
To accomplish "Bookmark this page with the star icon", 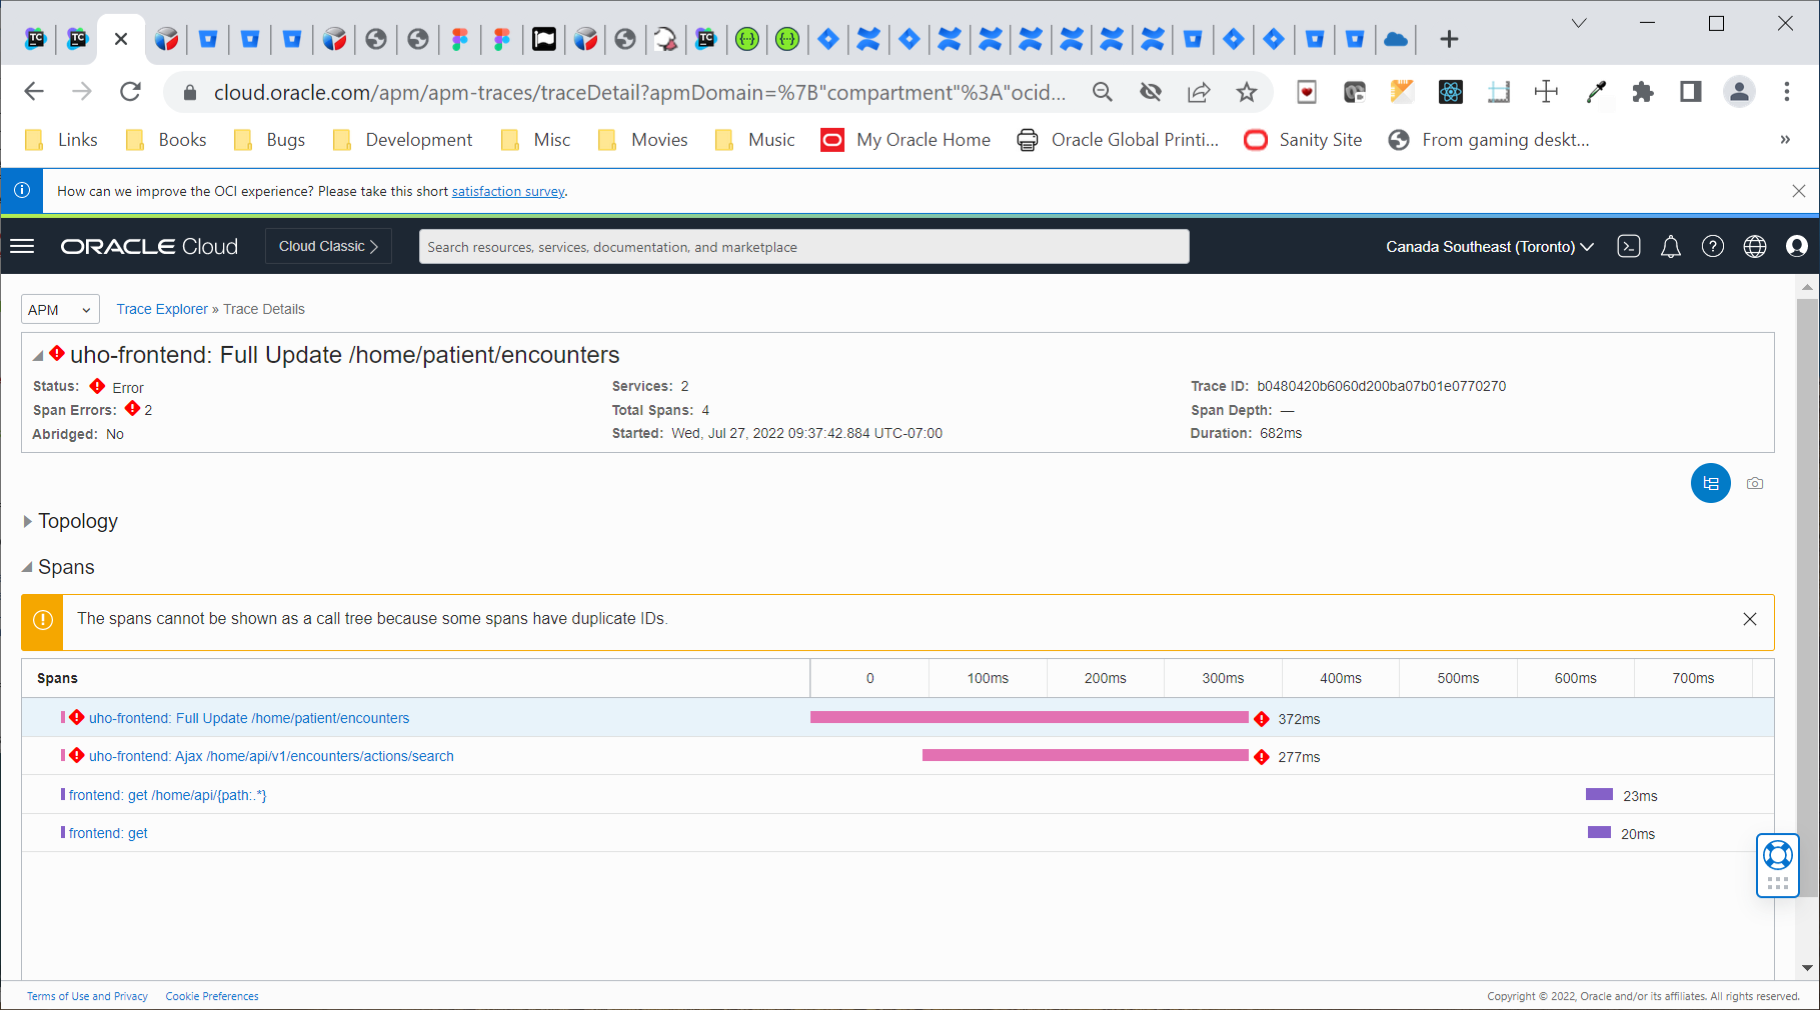I will pos(1246,92).
